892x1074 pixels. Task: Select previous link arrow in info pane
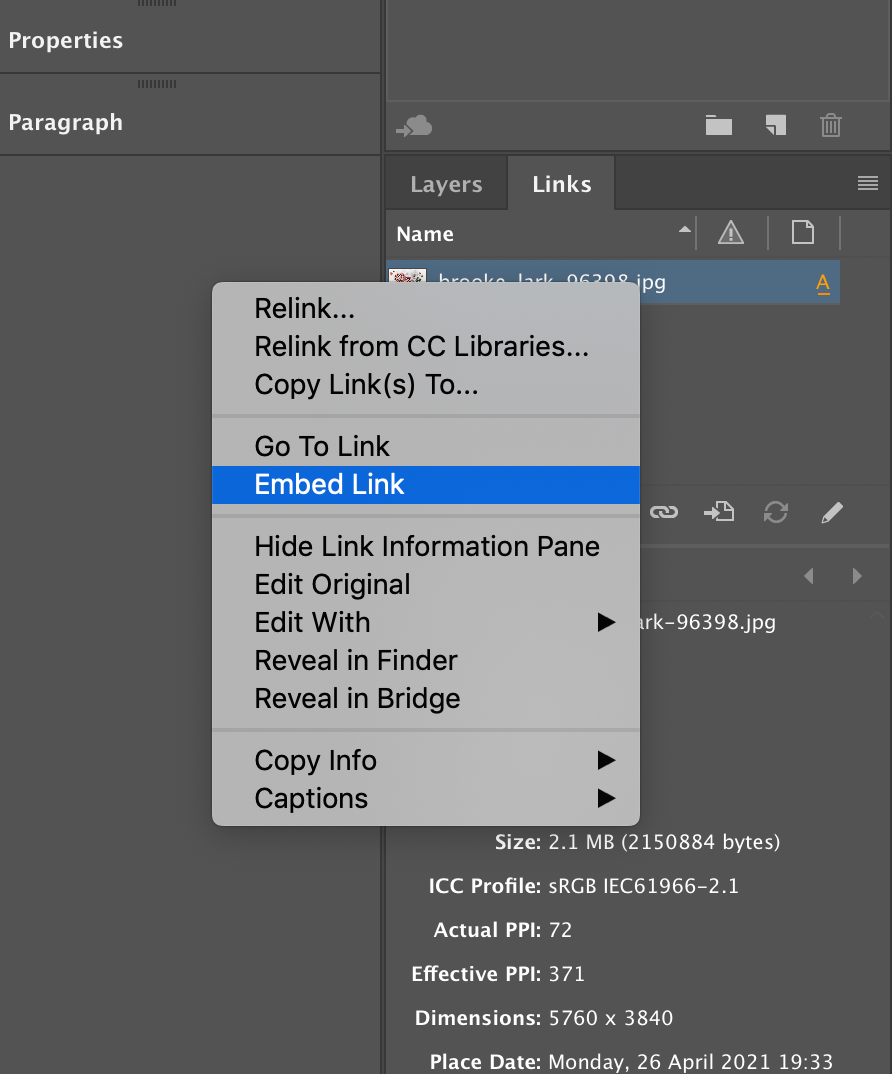pyautogui.click(x=809, y=575)
